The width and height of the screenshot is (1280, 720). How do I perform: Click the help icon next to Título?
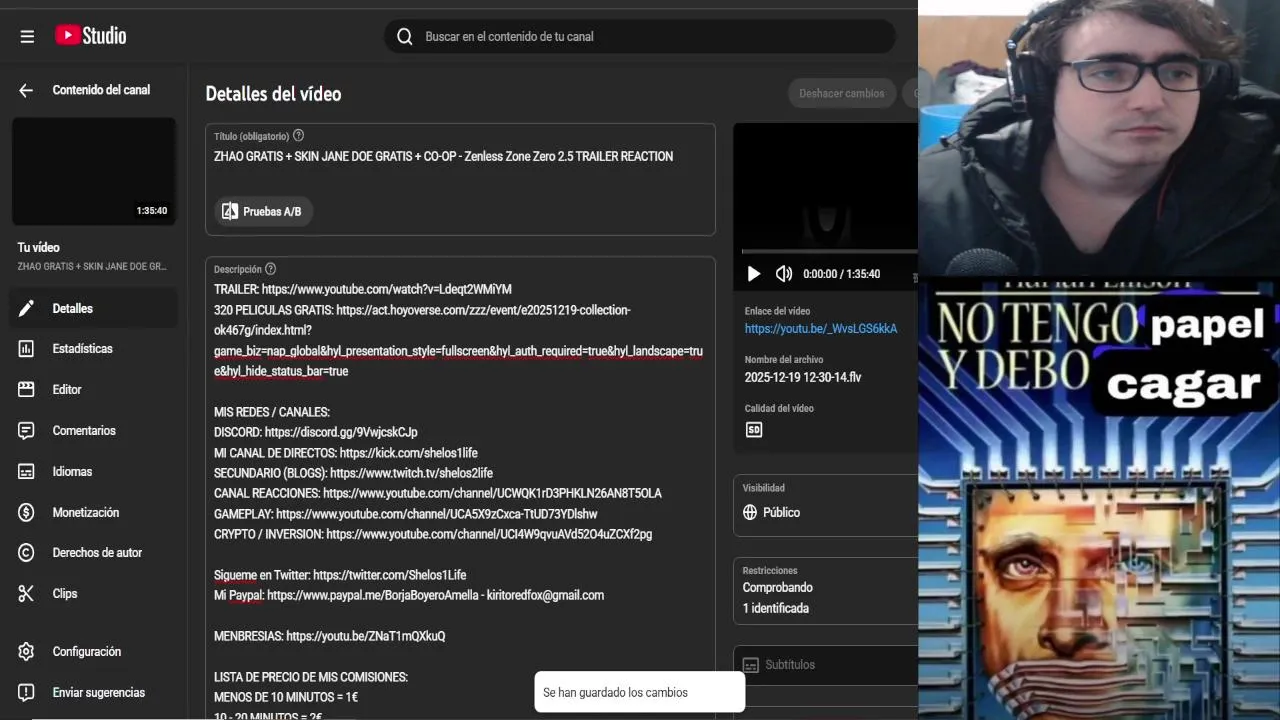298,136
